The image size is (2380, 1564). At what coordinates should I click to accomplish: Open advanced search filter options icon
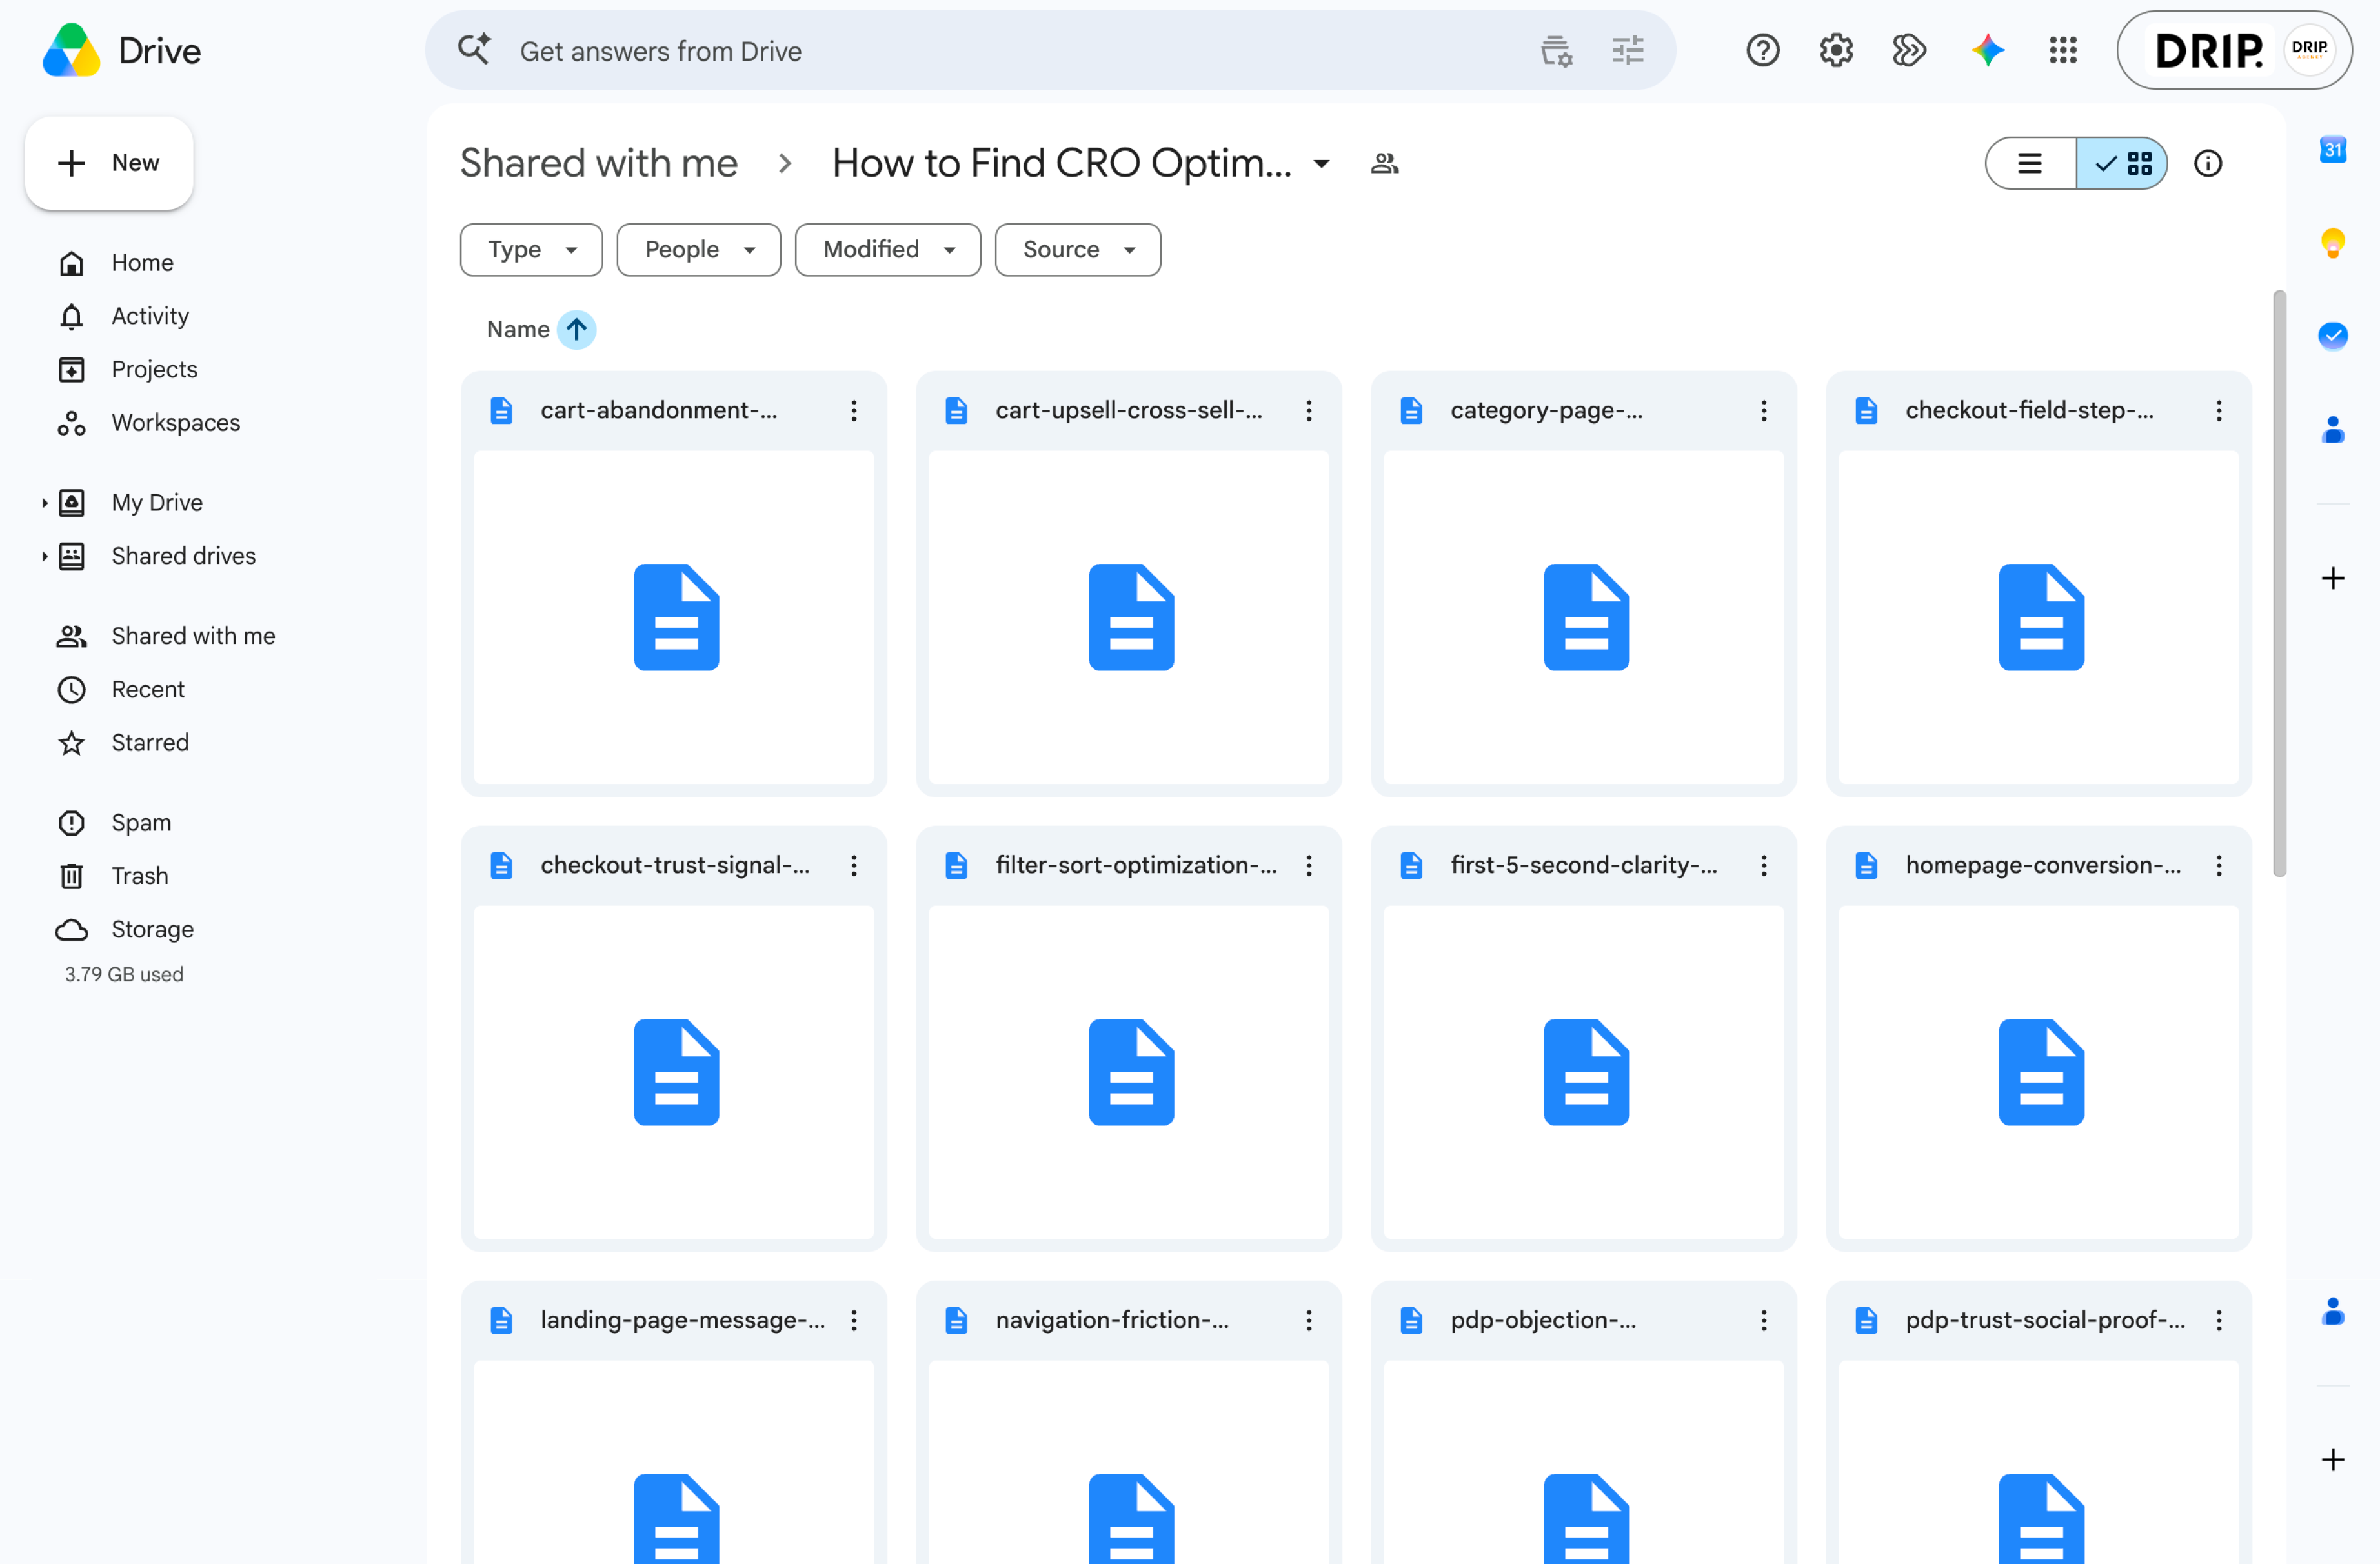(1628, 50)
